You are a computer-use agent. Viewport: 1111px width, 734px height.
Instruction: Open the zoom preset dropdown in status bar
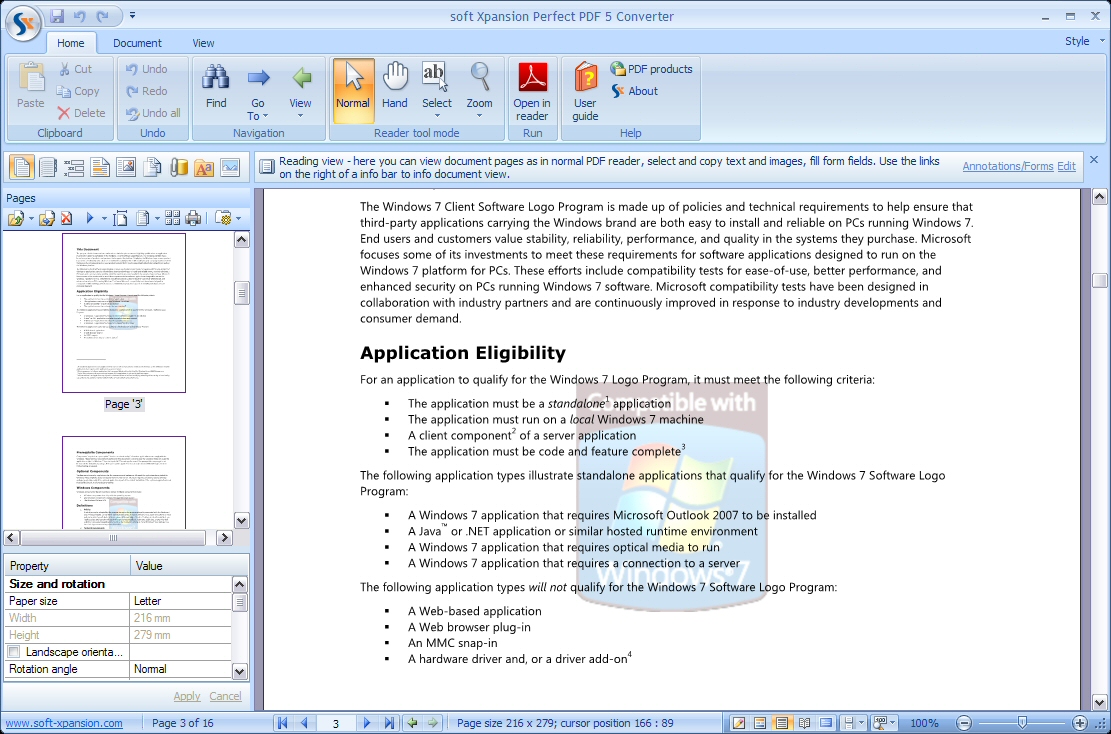[892, 723]
